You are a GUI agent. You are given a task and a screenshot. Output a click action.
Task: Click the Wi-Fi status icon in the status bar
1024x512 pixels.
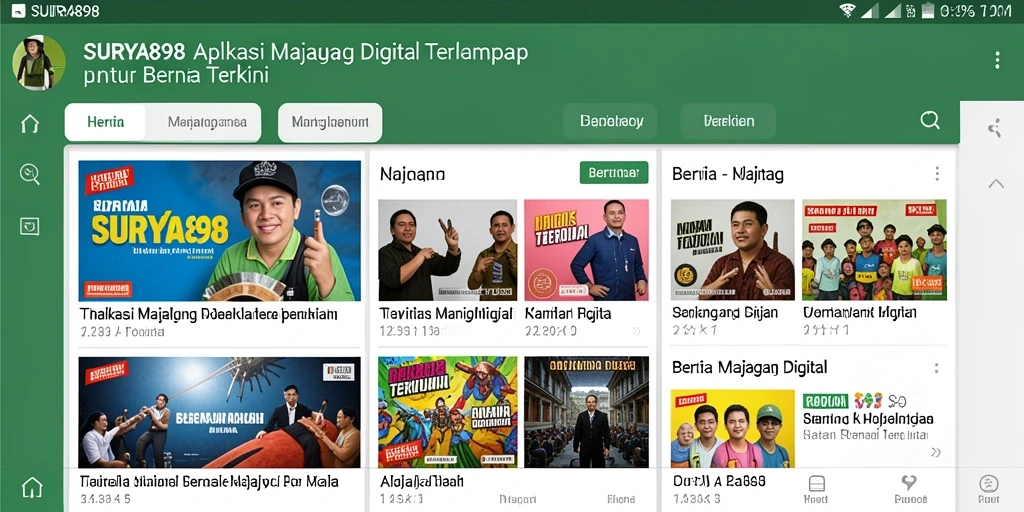[848, 10]
